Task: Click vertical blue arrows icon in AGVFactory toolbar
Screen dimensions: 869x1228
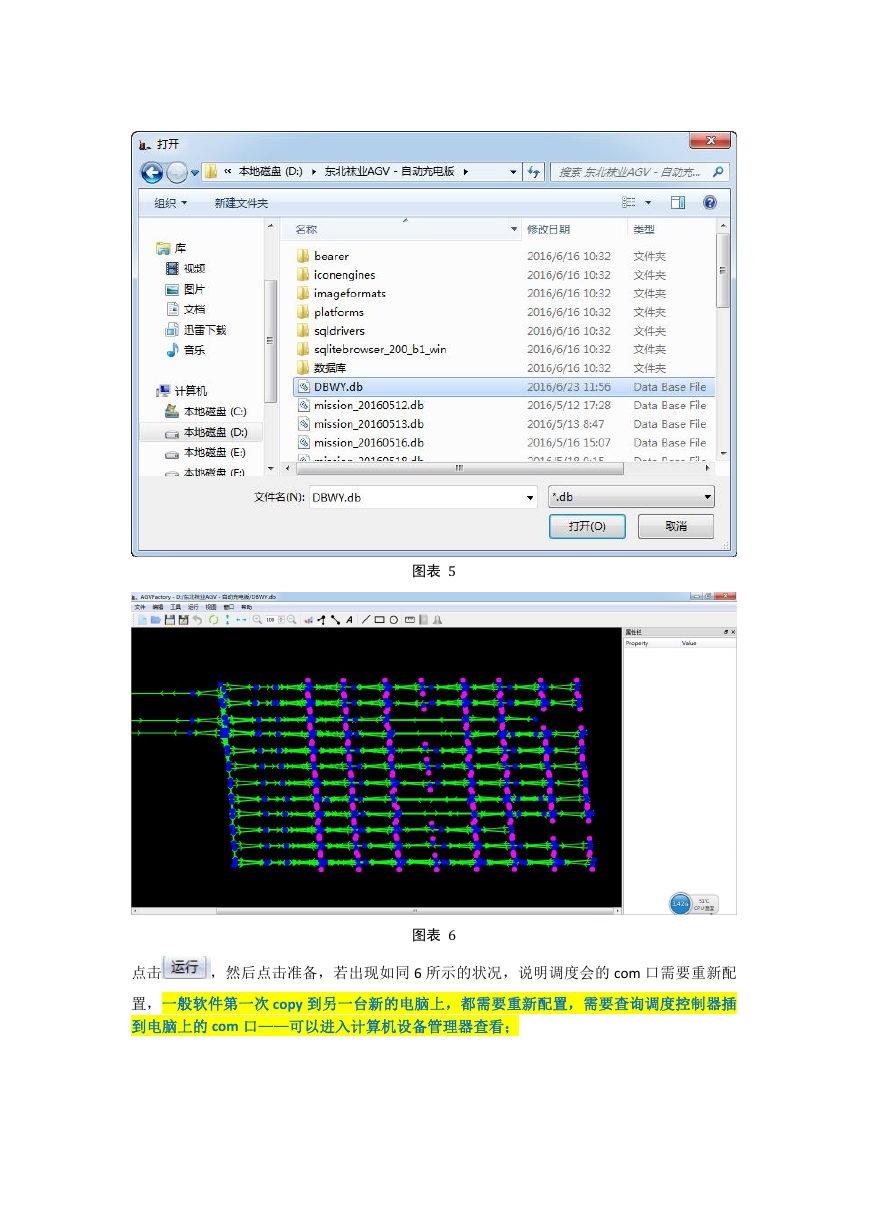Action: [x=227, y=620]
